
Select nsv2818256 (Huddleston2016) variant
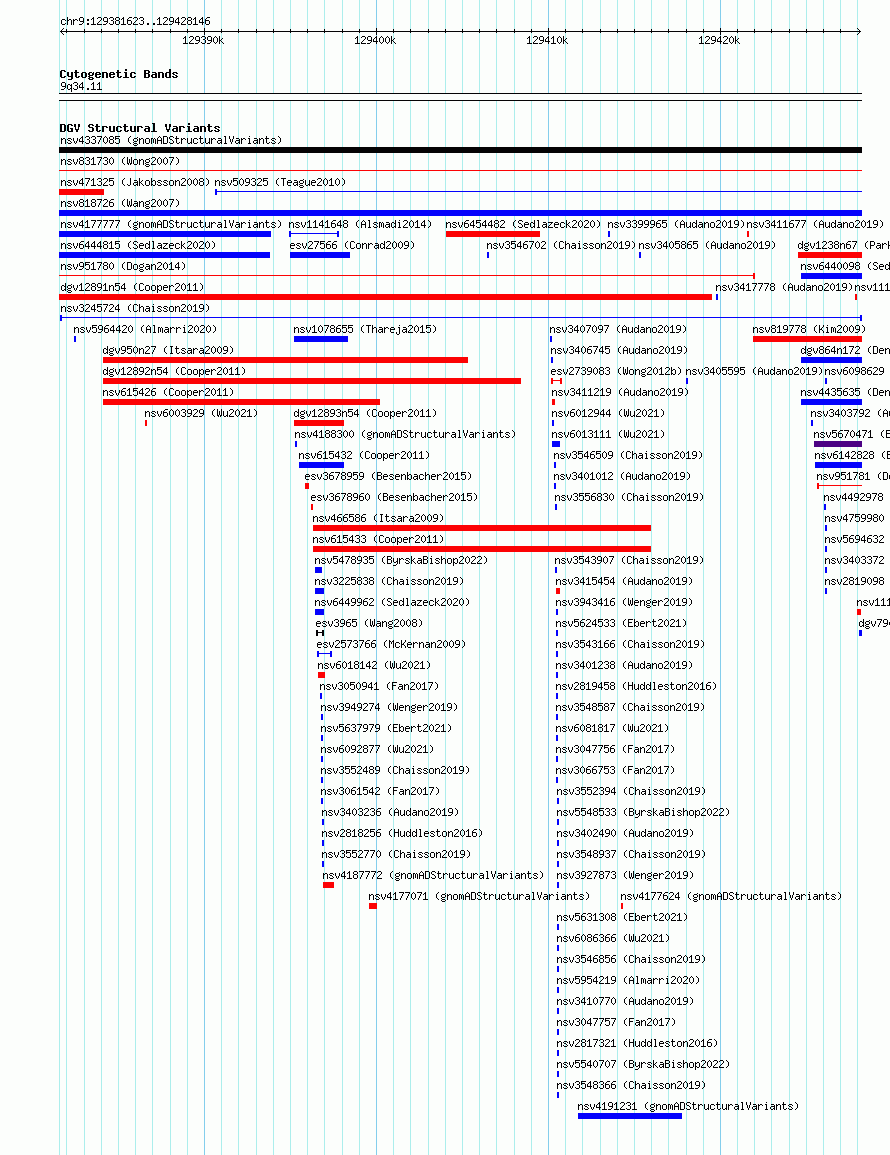[402, 833]
